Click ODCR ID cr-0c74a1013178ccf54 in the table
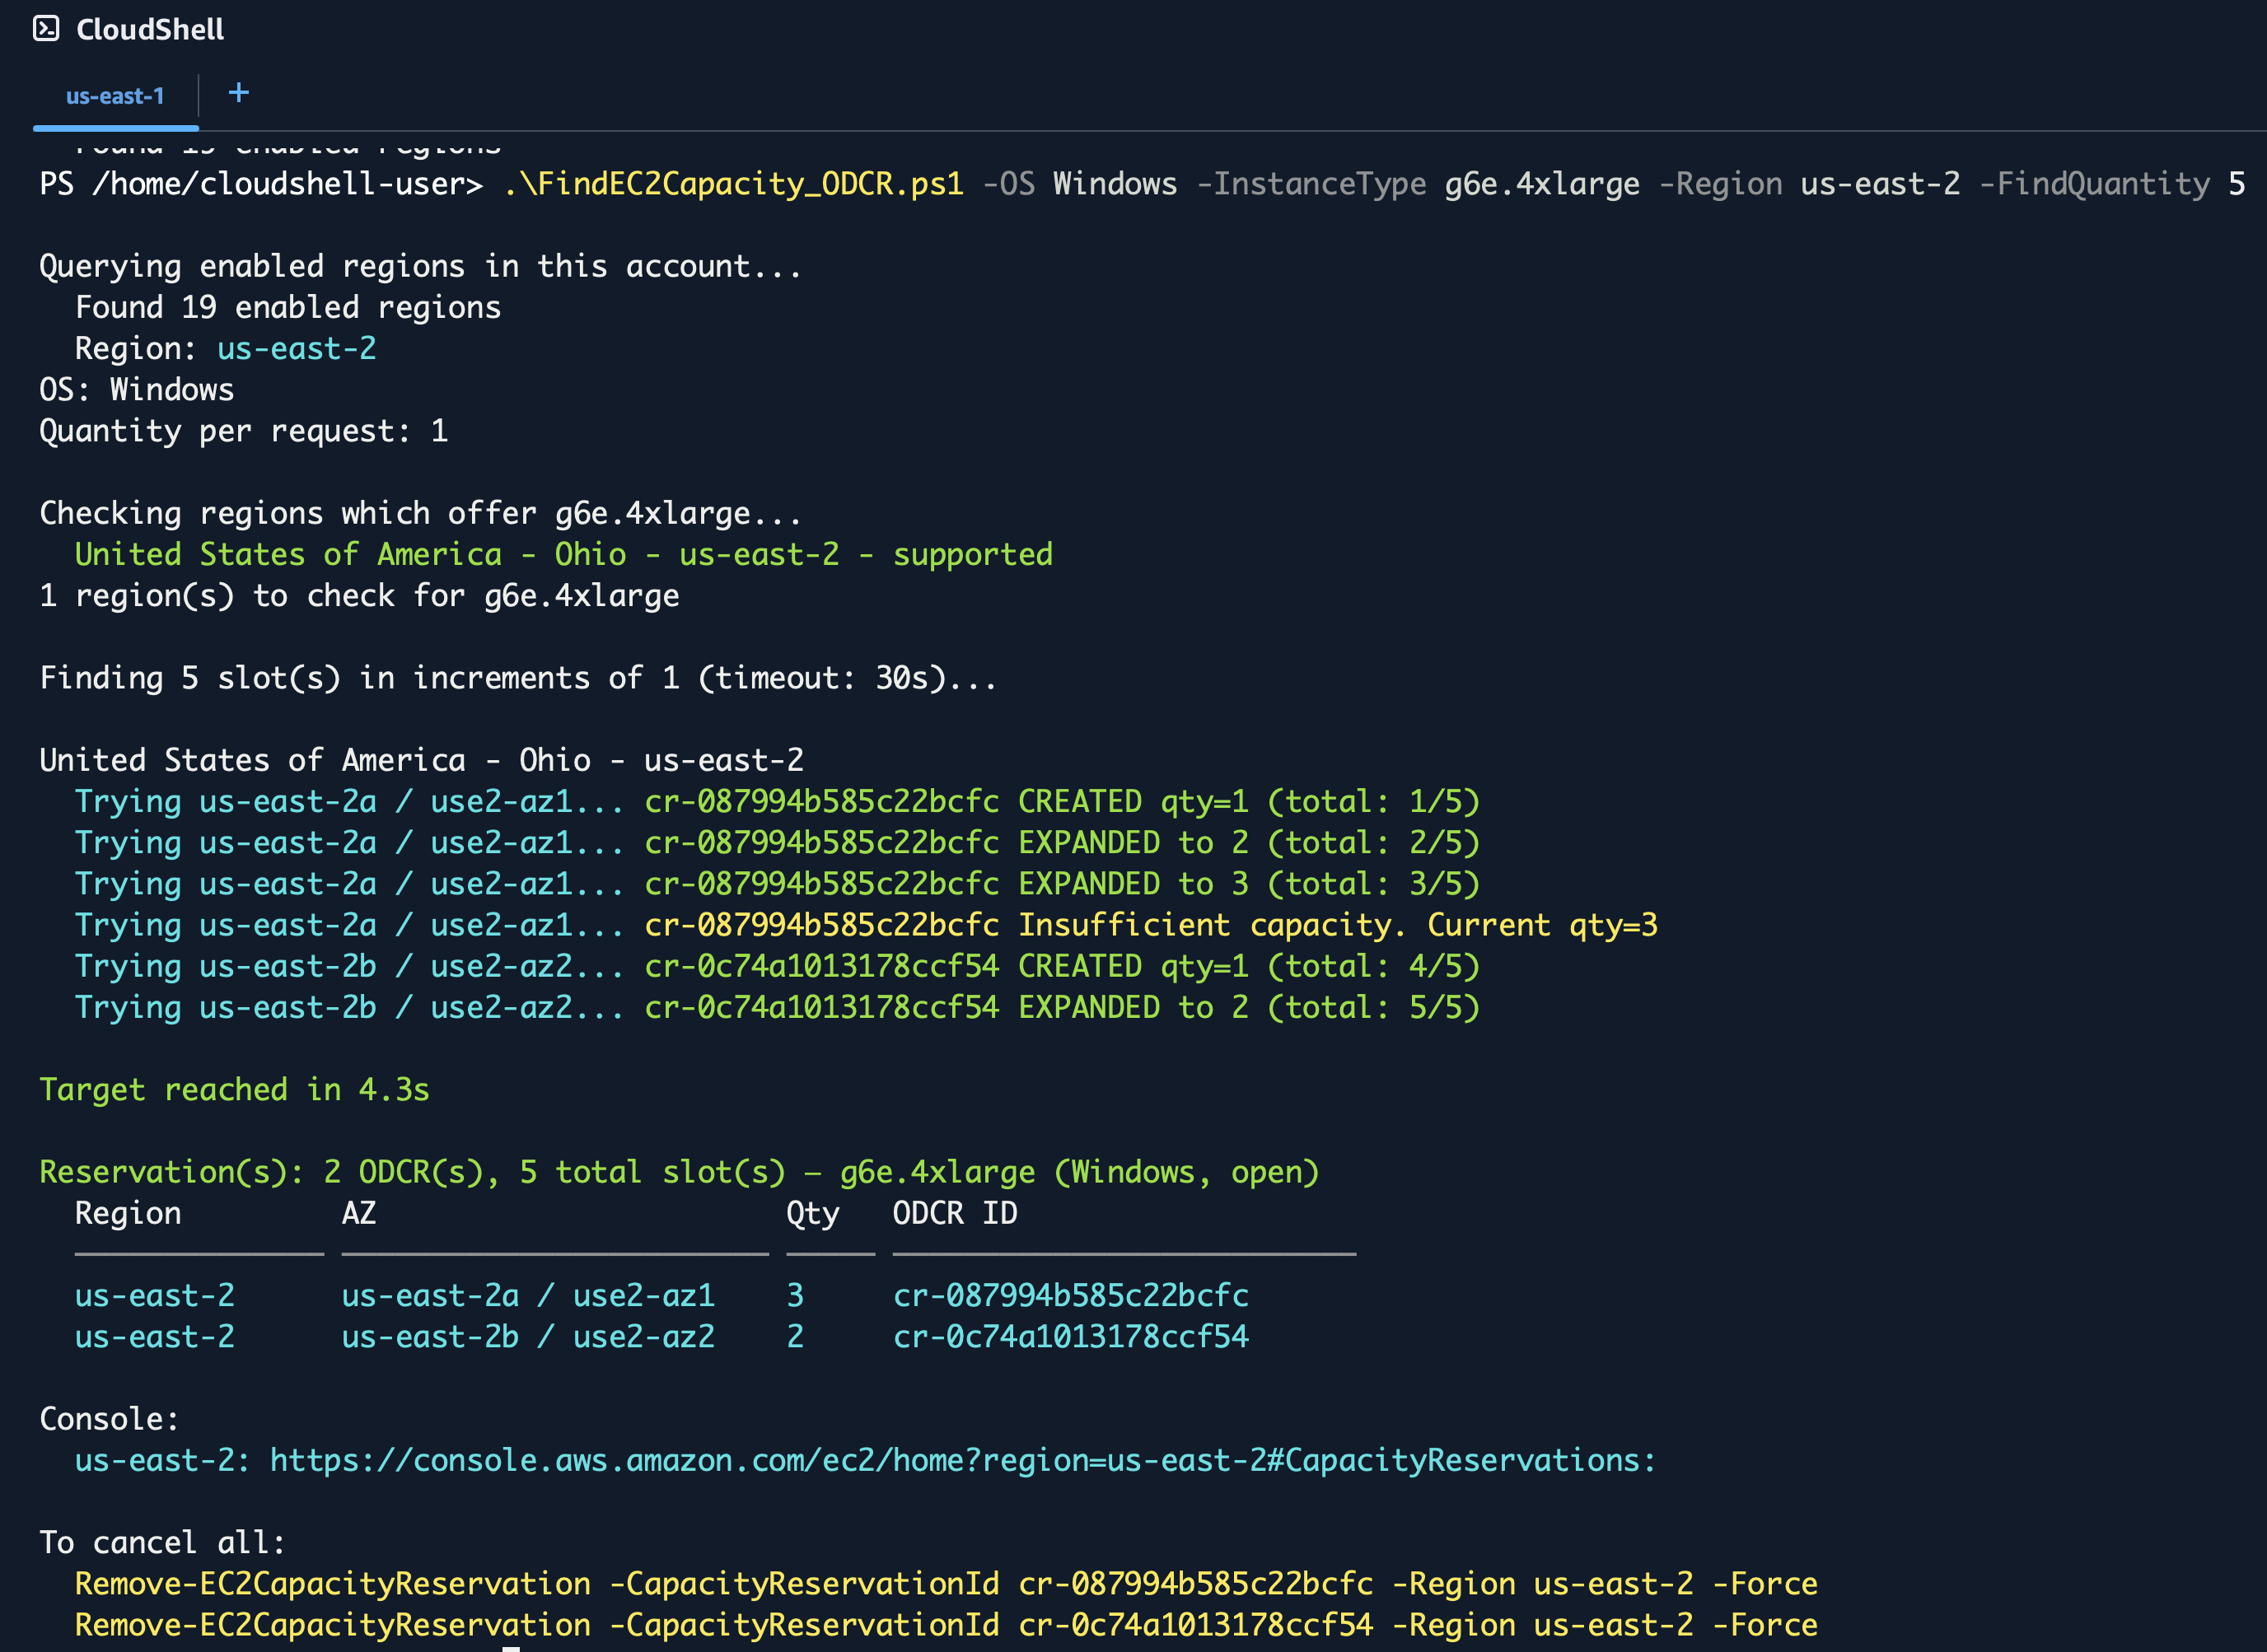This screenshot has height=1652, width=2267. (1071, 1337)
